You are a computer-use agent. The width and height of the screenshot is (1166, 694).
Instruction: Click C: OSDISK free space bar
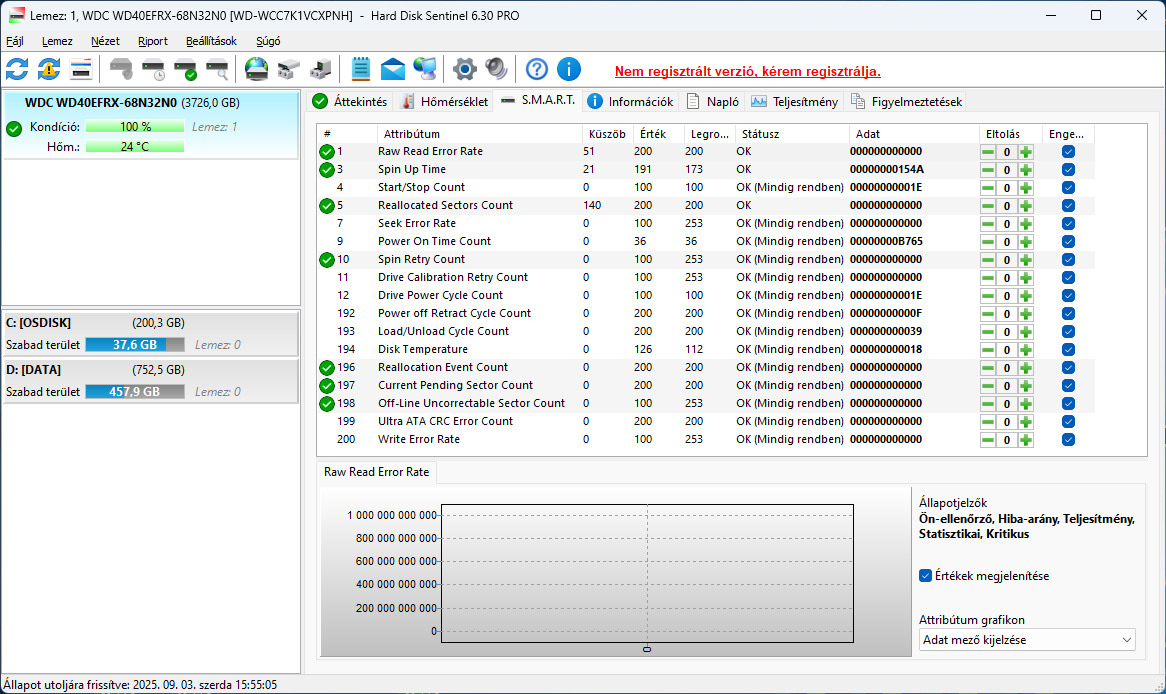pos(135,344)
